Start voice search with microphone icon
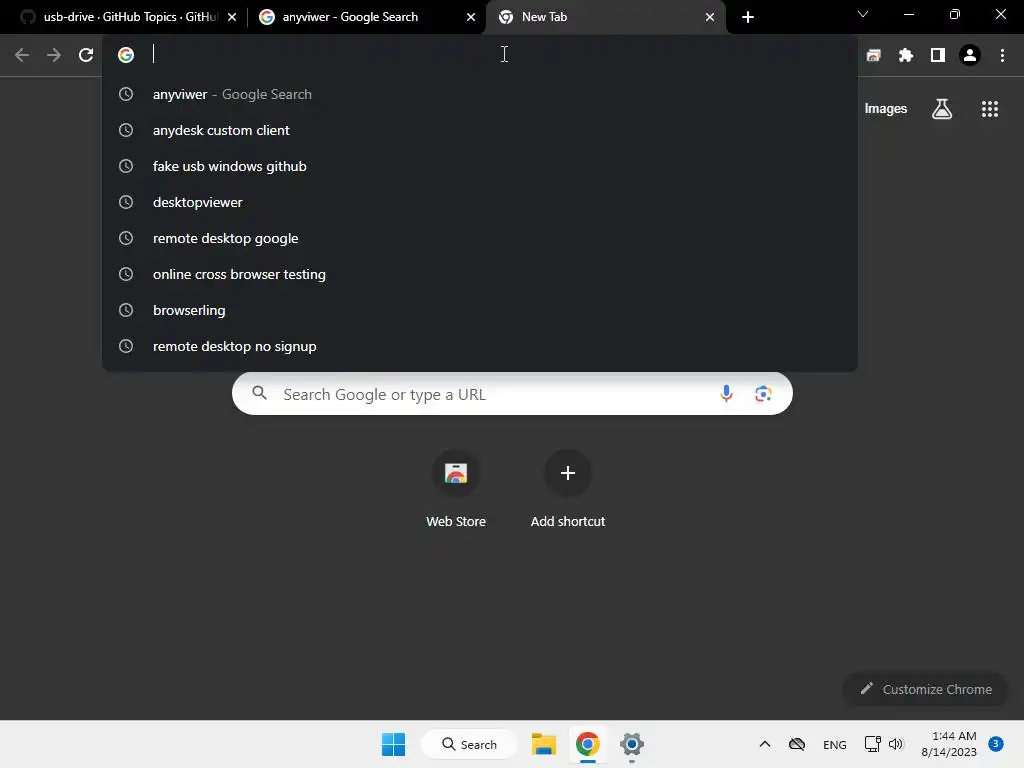 [x=726, y=393]
